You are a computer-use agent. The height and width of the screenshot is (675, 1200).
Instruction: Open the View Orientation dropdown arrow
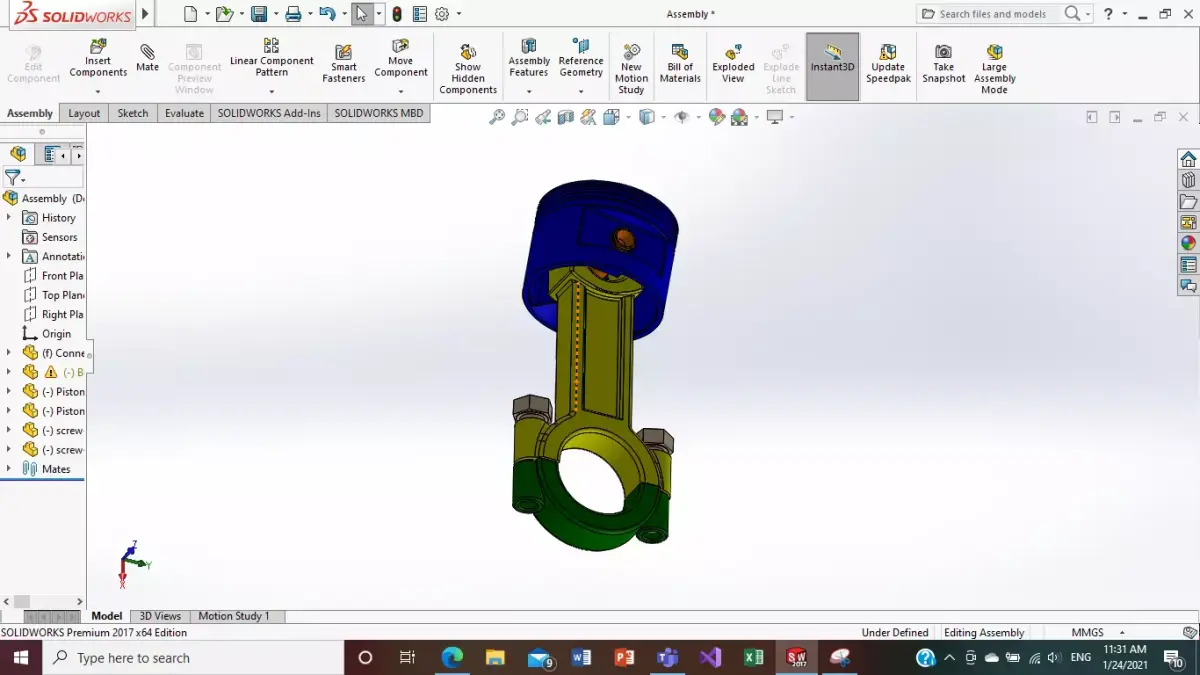pos(628,116)
